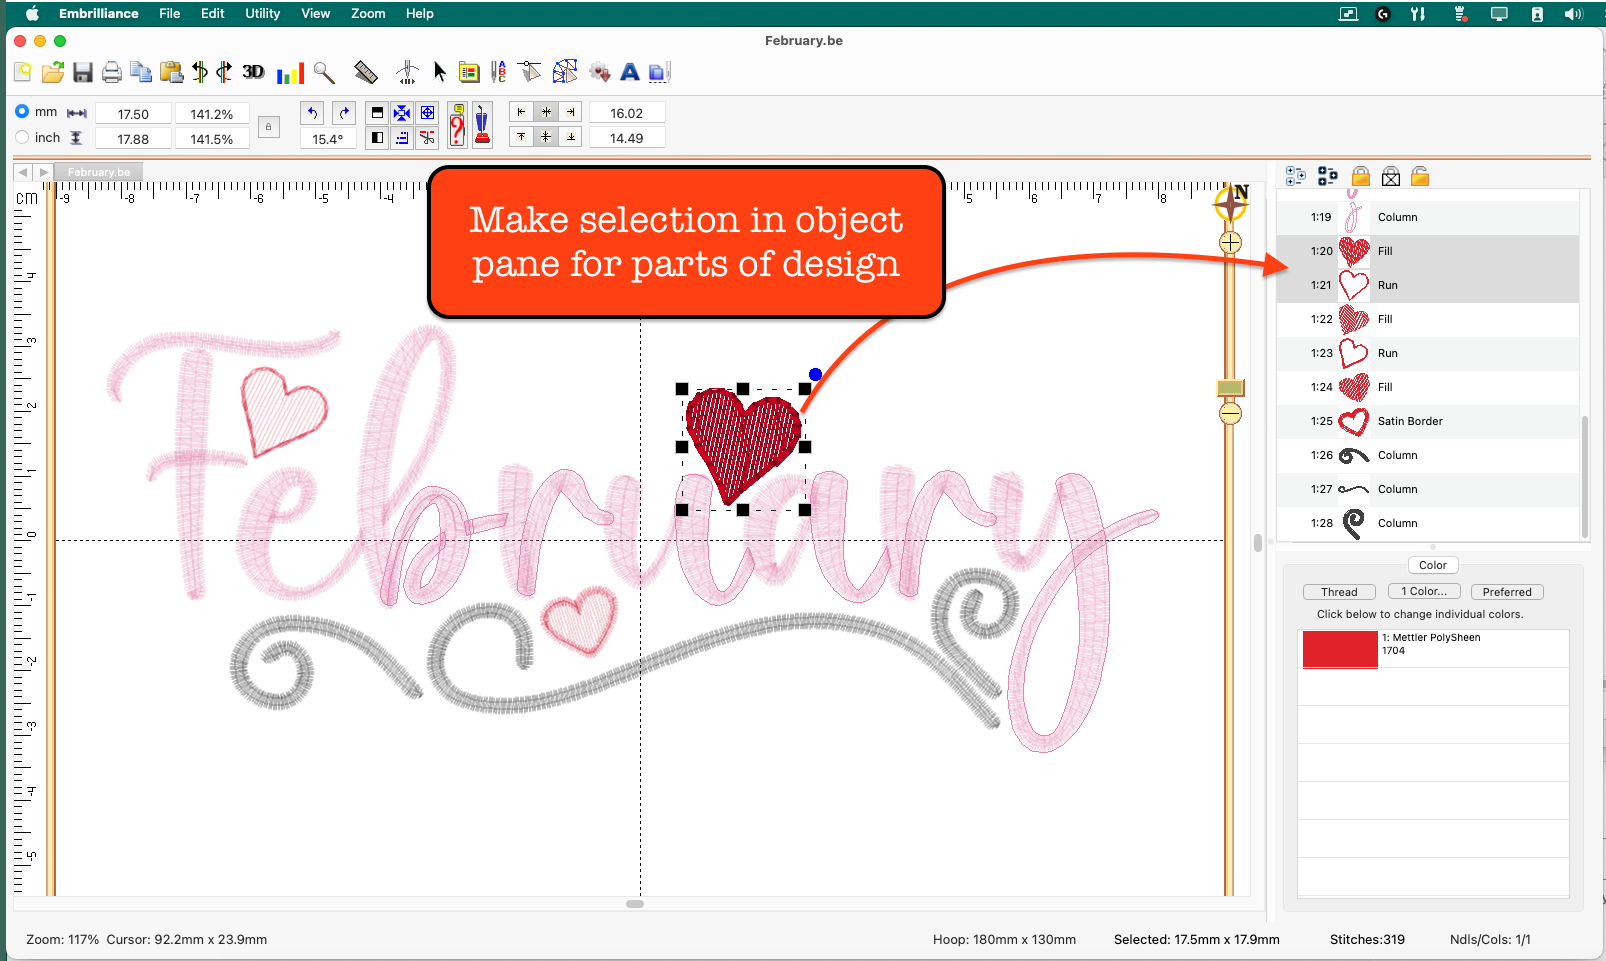The image size is (1606, 961).
Task: Select the mm units radio button
Action: pyautogui.click(x=22, y=111)
